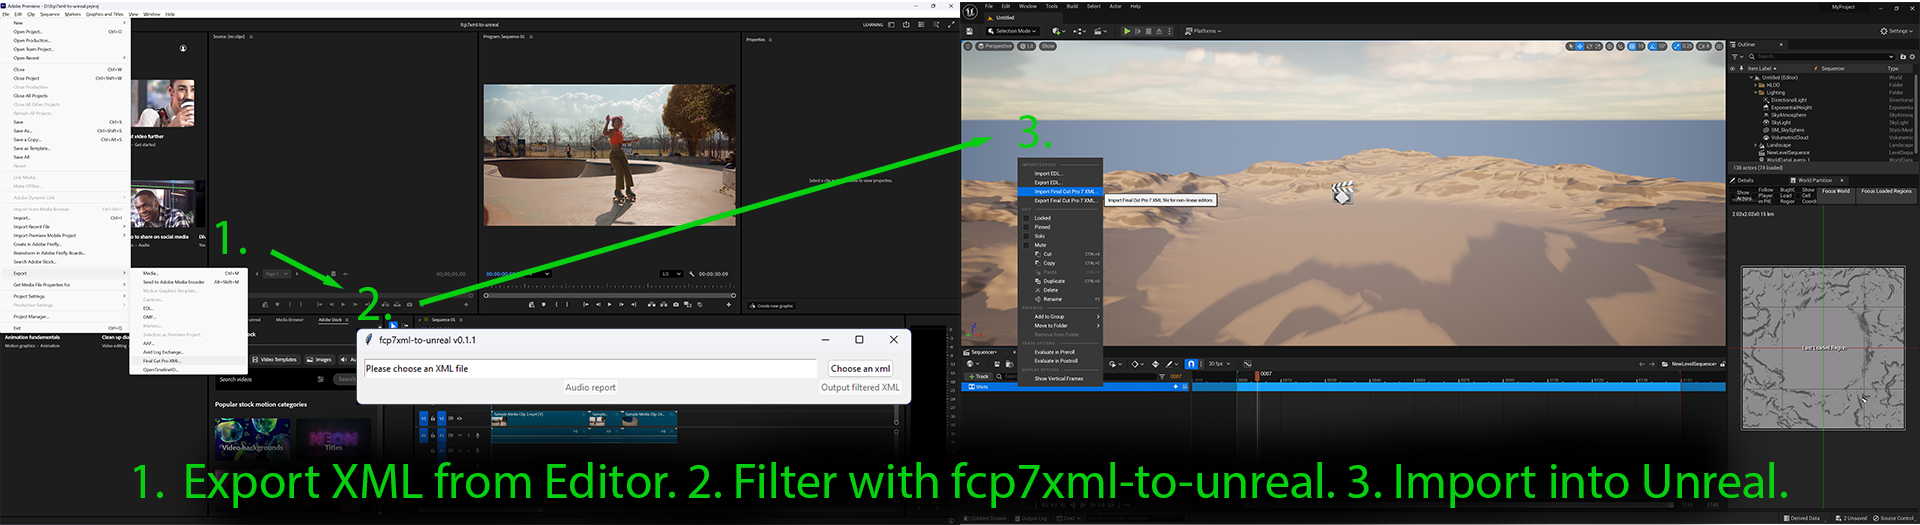Image resolution: width=1920 pixels, height=525 pixels.
Task: Click the Please choose an XML file field
Action: click(591, 369)
